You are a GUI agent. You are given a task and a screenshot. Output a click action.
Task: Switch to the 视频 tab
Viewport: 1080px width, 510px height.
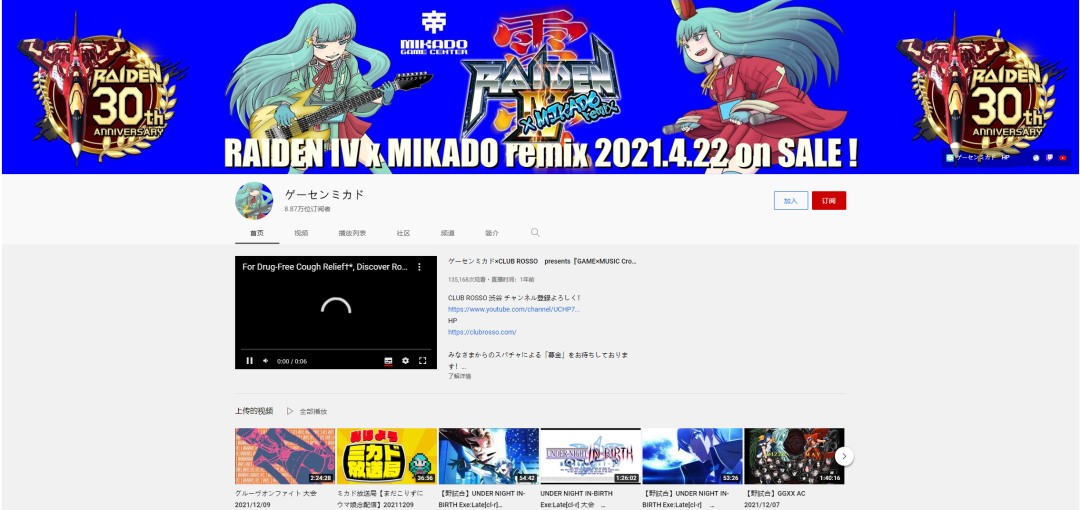[301, 233]
